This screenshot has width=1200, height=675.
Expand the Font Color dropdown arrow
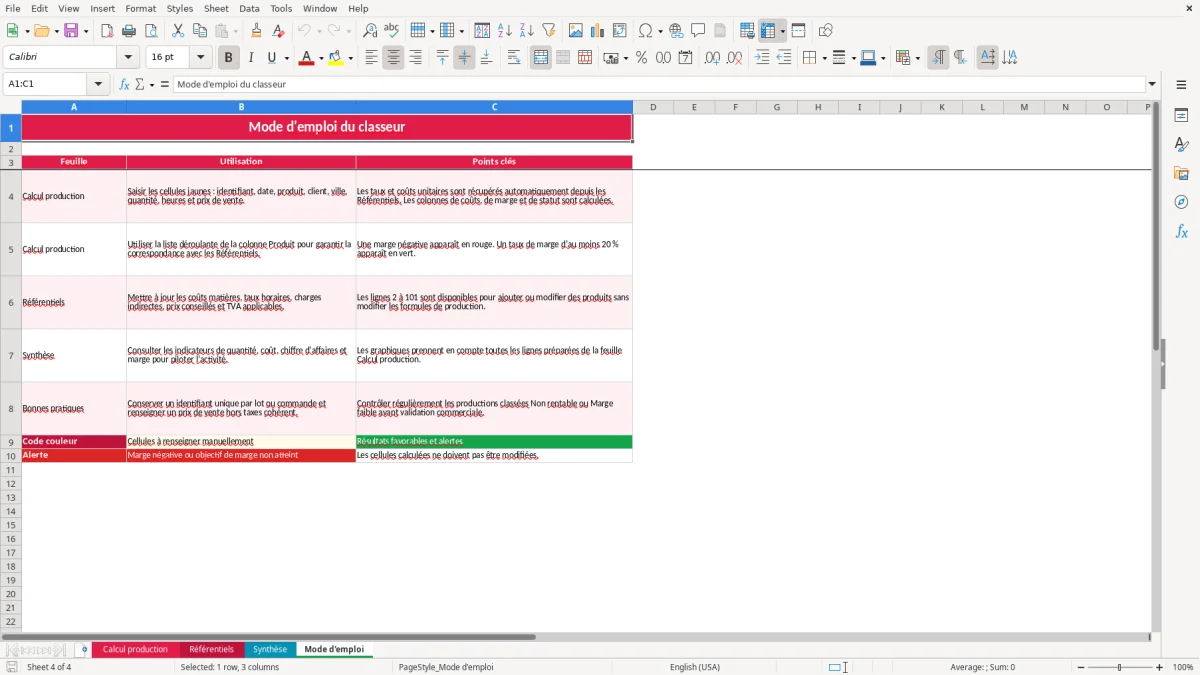click(x=320, y=58)
